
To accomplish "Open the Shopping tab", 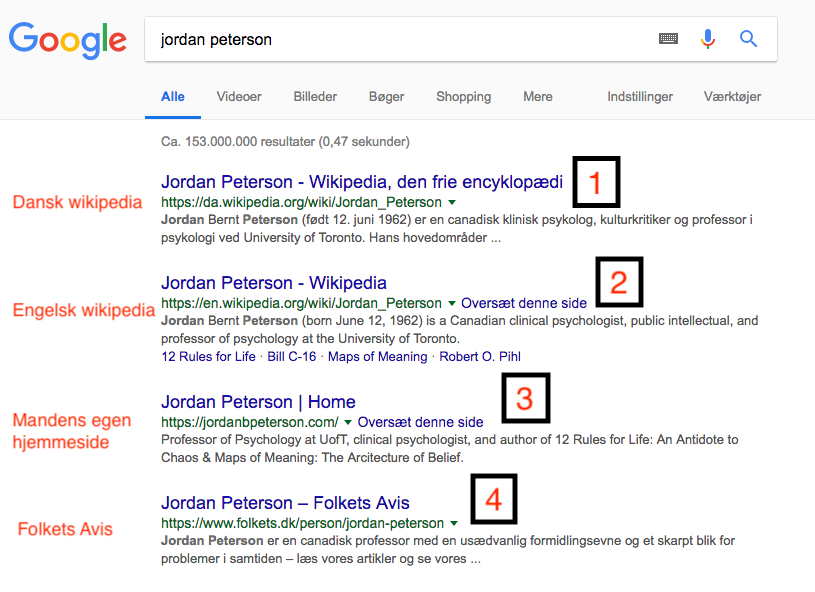I will point(463,97).
